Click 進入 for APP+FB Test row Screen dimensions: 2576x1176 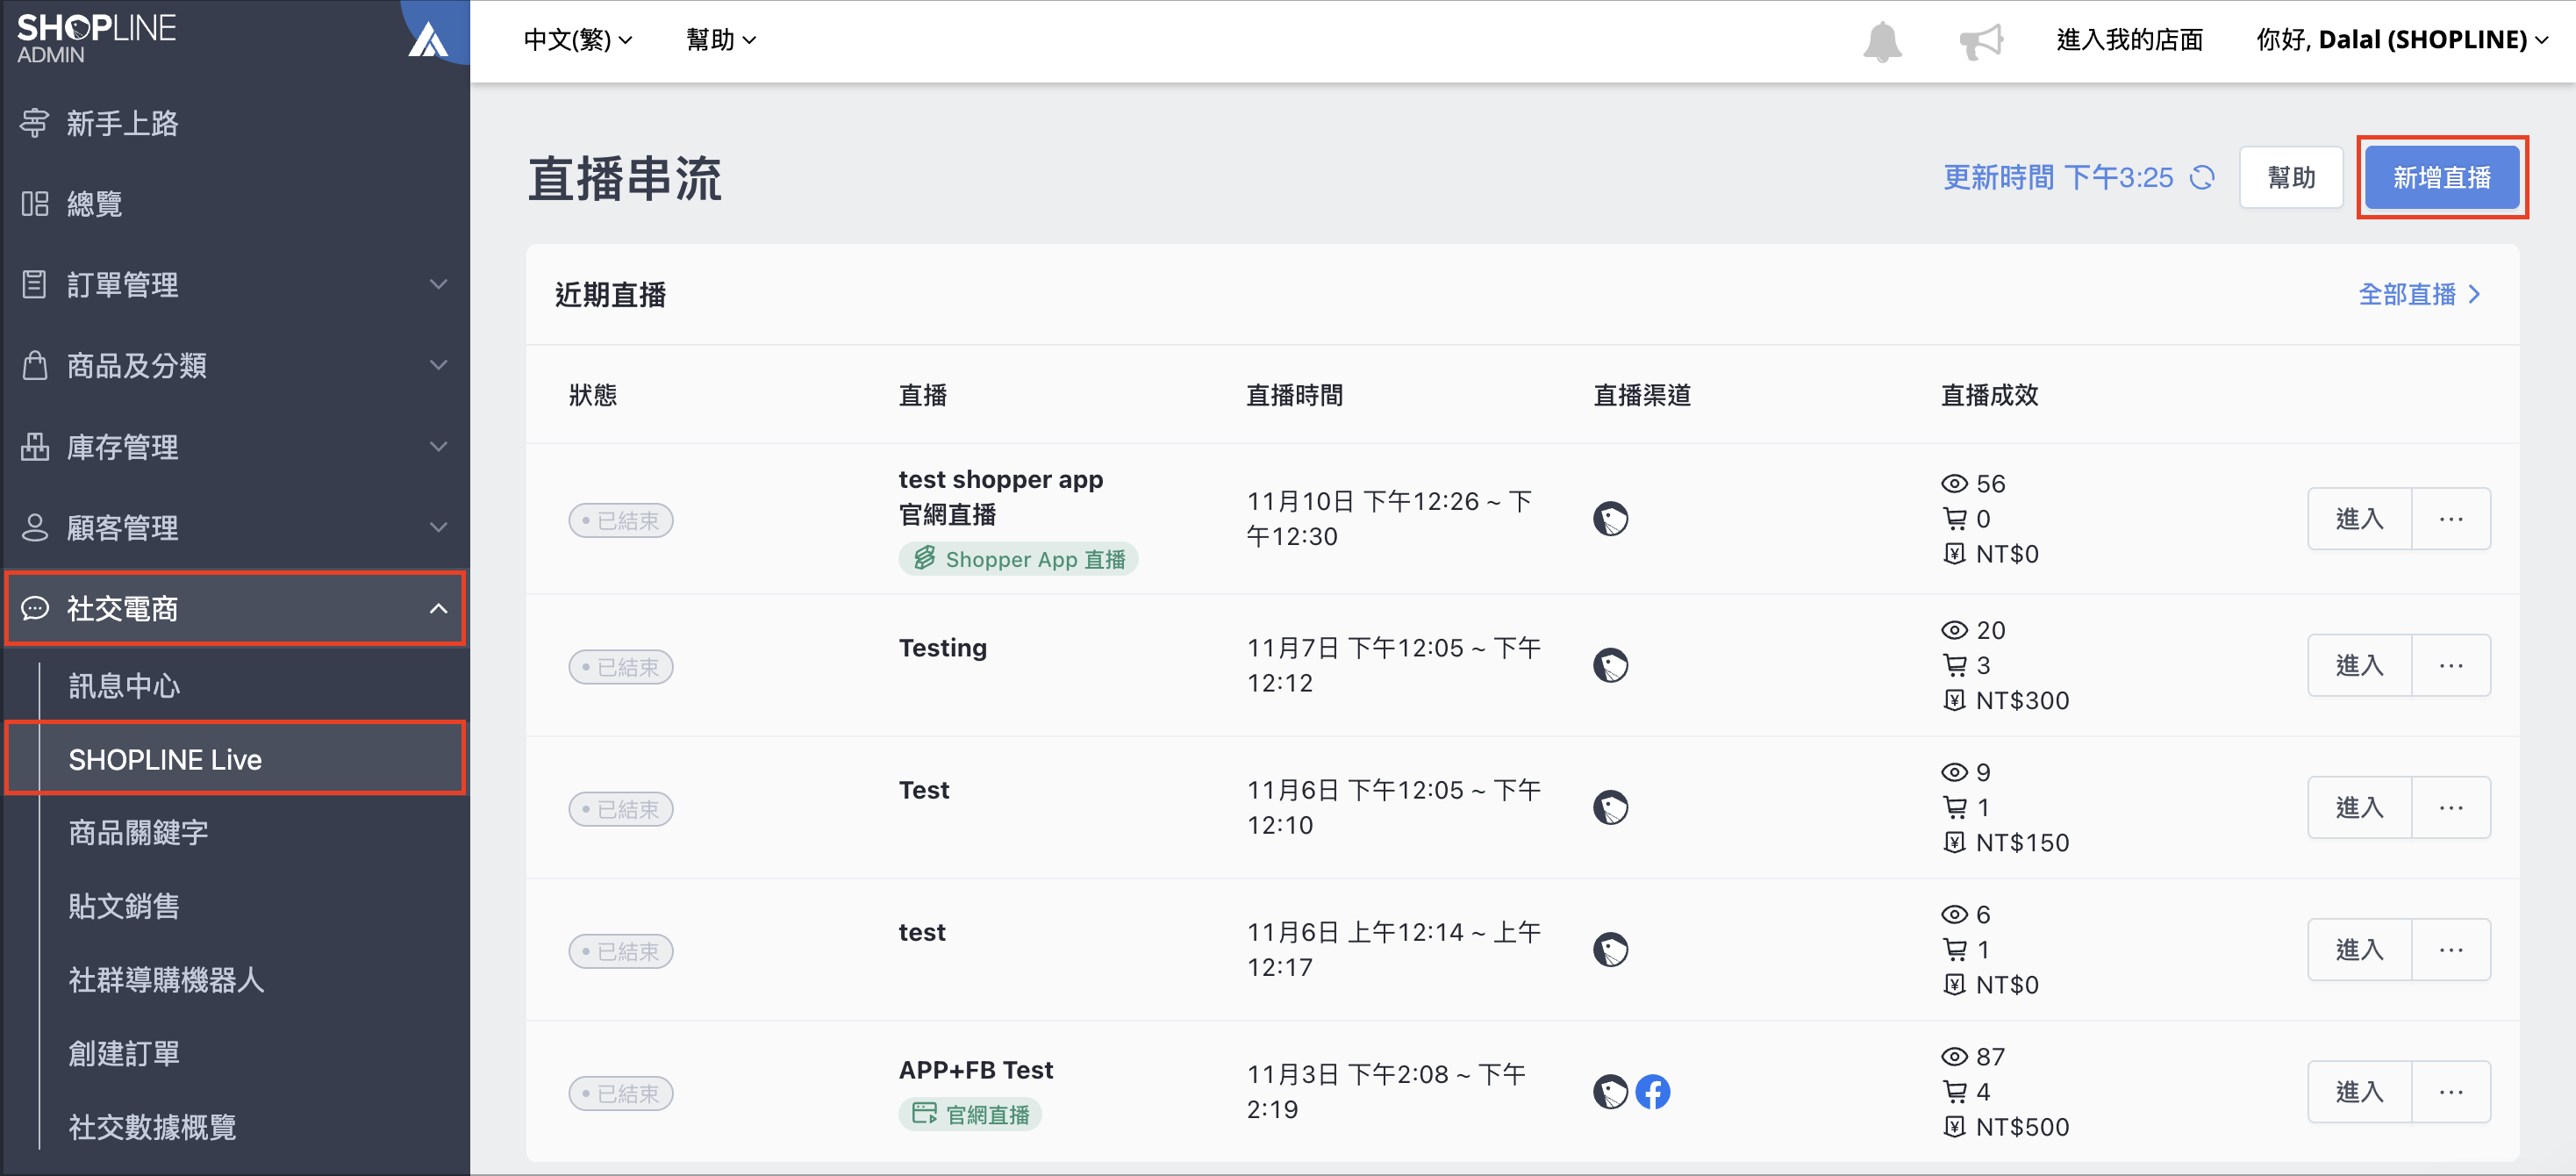pyautogui.click(x=2359, y=1092)
